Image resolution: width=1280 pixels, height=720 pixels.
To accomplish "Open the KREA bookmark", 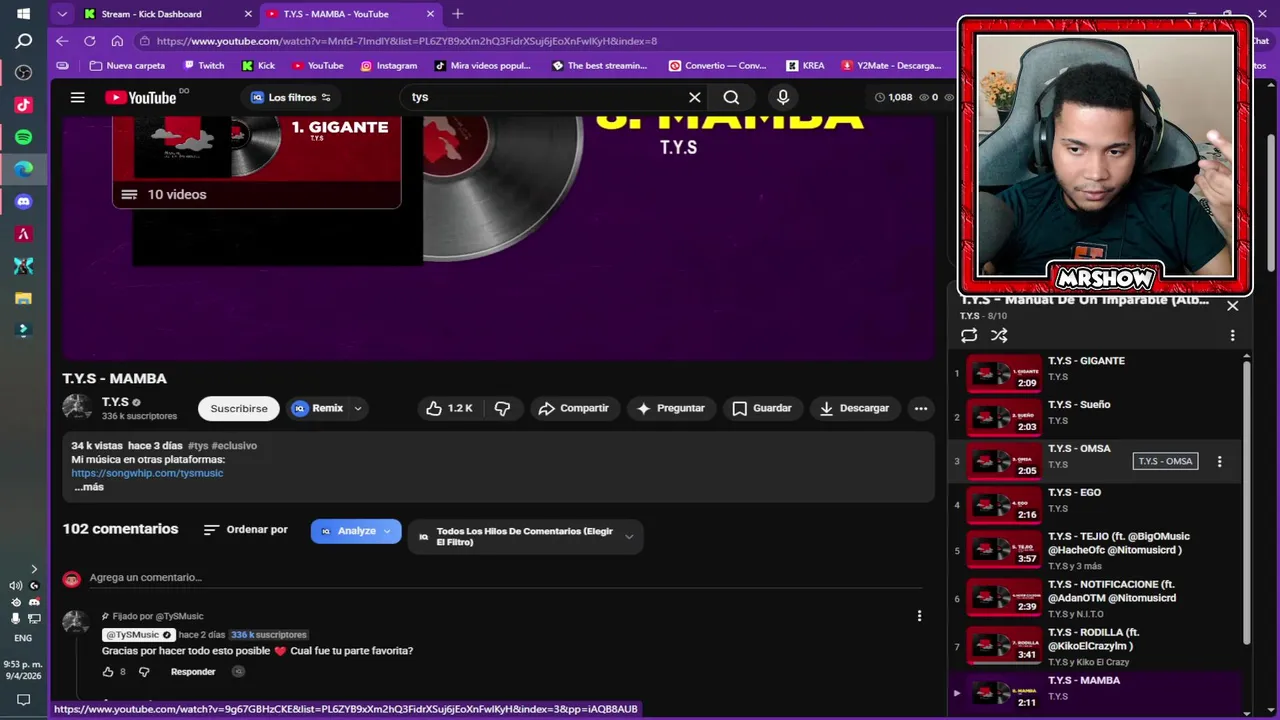I will 805,66.
